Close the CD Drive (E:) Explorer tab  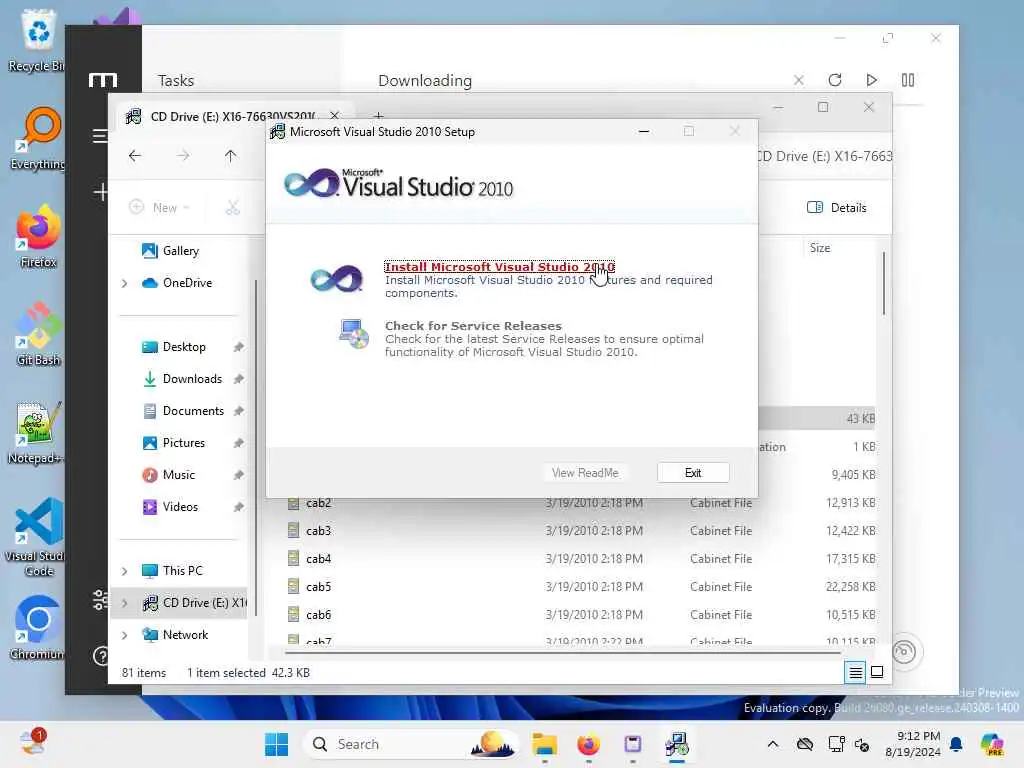[334, 116]
